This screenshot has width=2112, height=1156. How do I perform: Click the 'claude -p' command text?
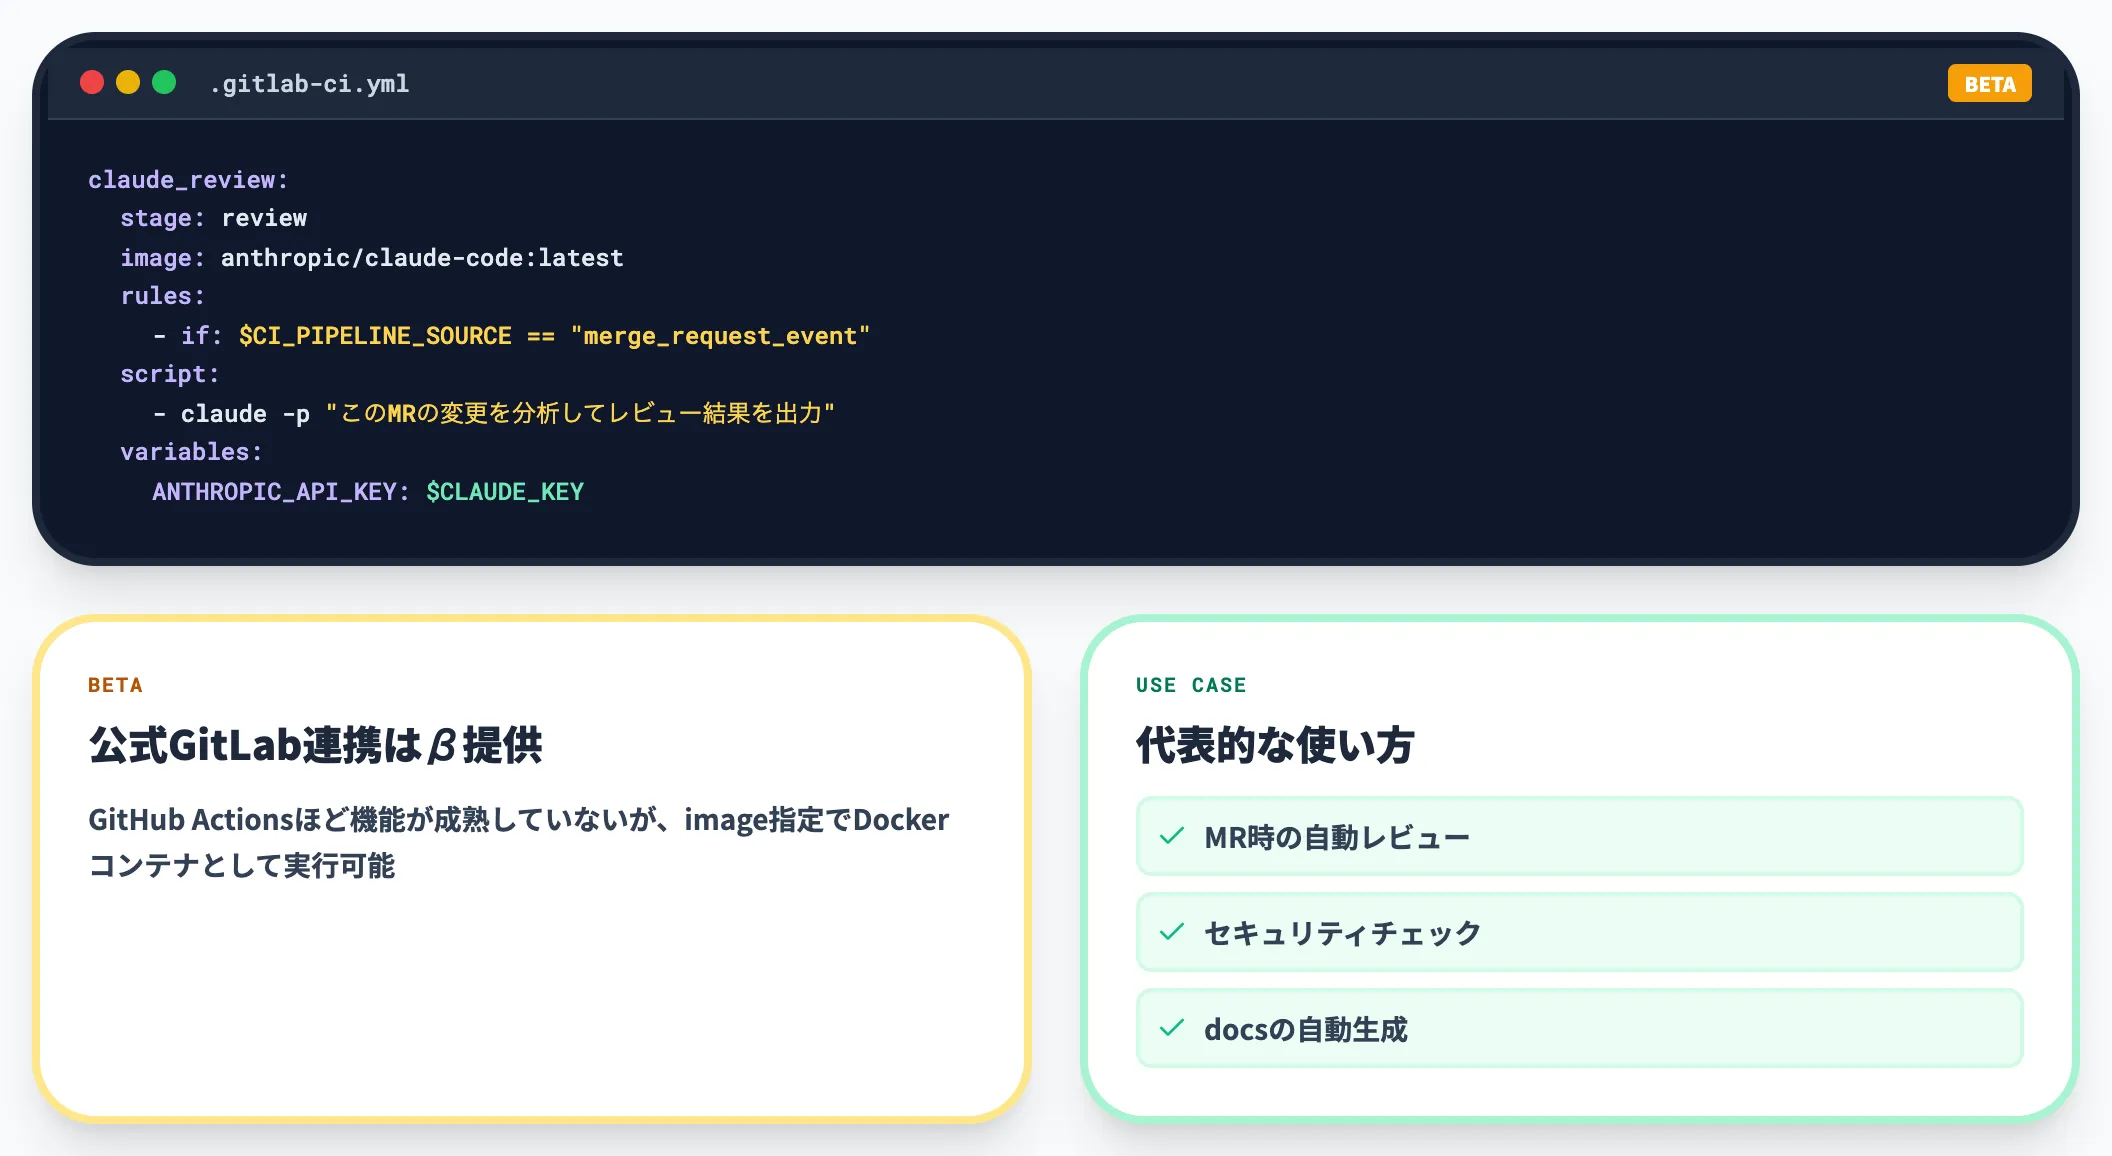(x=245, y=414)
